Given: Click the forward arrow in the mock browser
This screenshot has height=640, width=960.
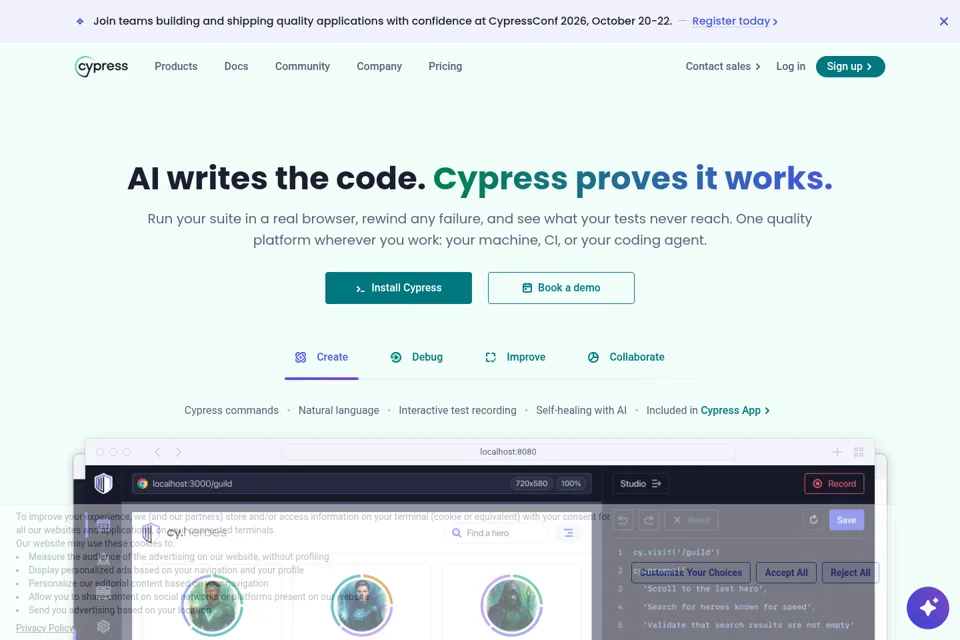Looking at the screenshot, I should click(x=178, y=452).
